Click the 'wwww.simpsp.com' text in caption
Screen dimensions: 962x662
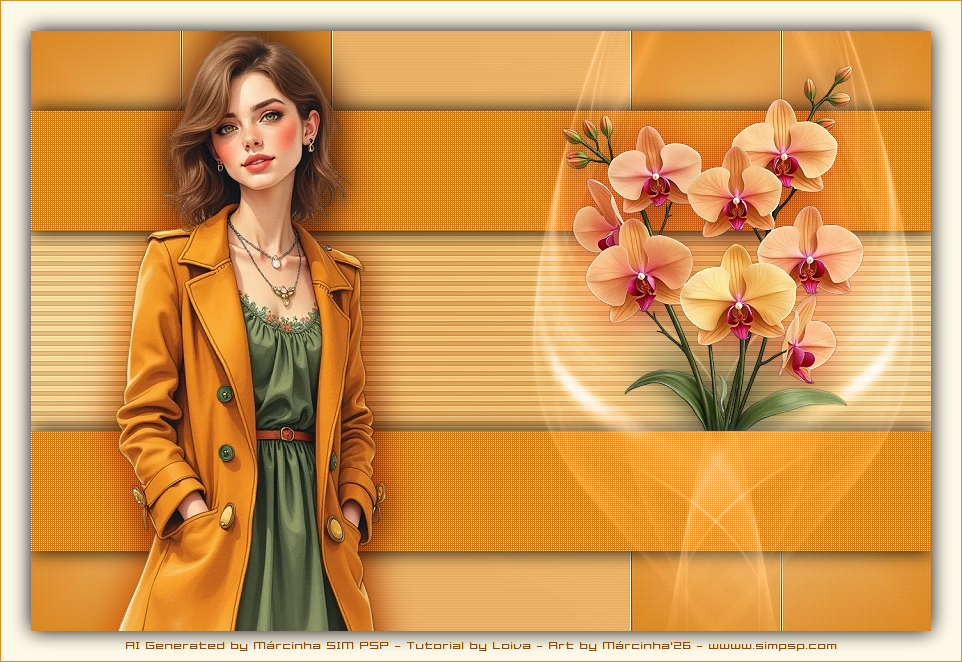[x=772, y=645]
